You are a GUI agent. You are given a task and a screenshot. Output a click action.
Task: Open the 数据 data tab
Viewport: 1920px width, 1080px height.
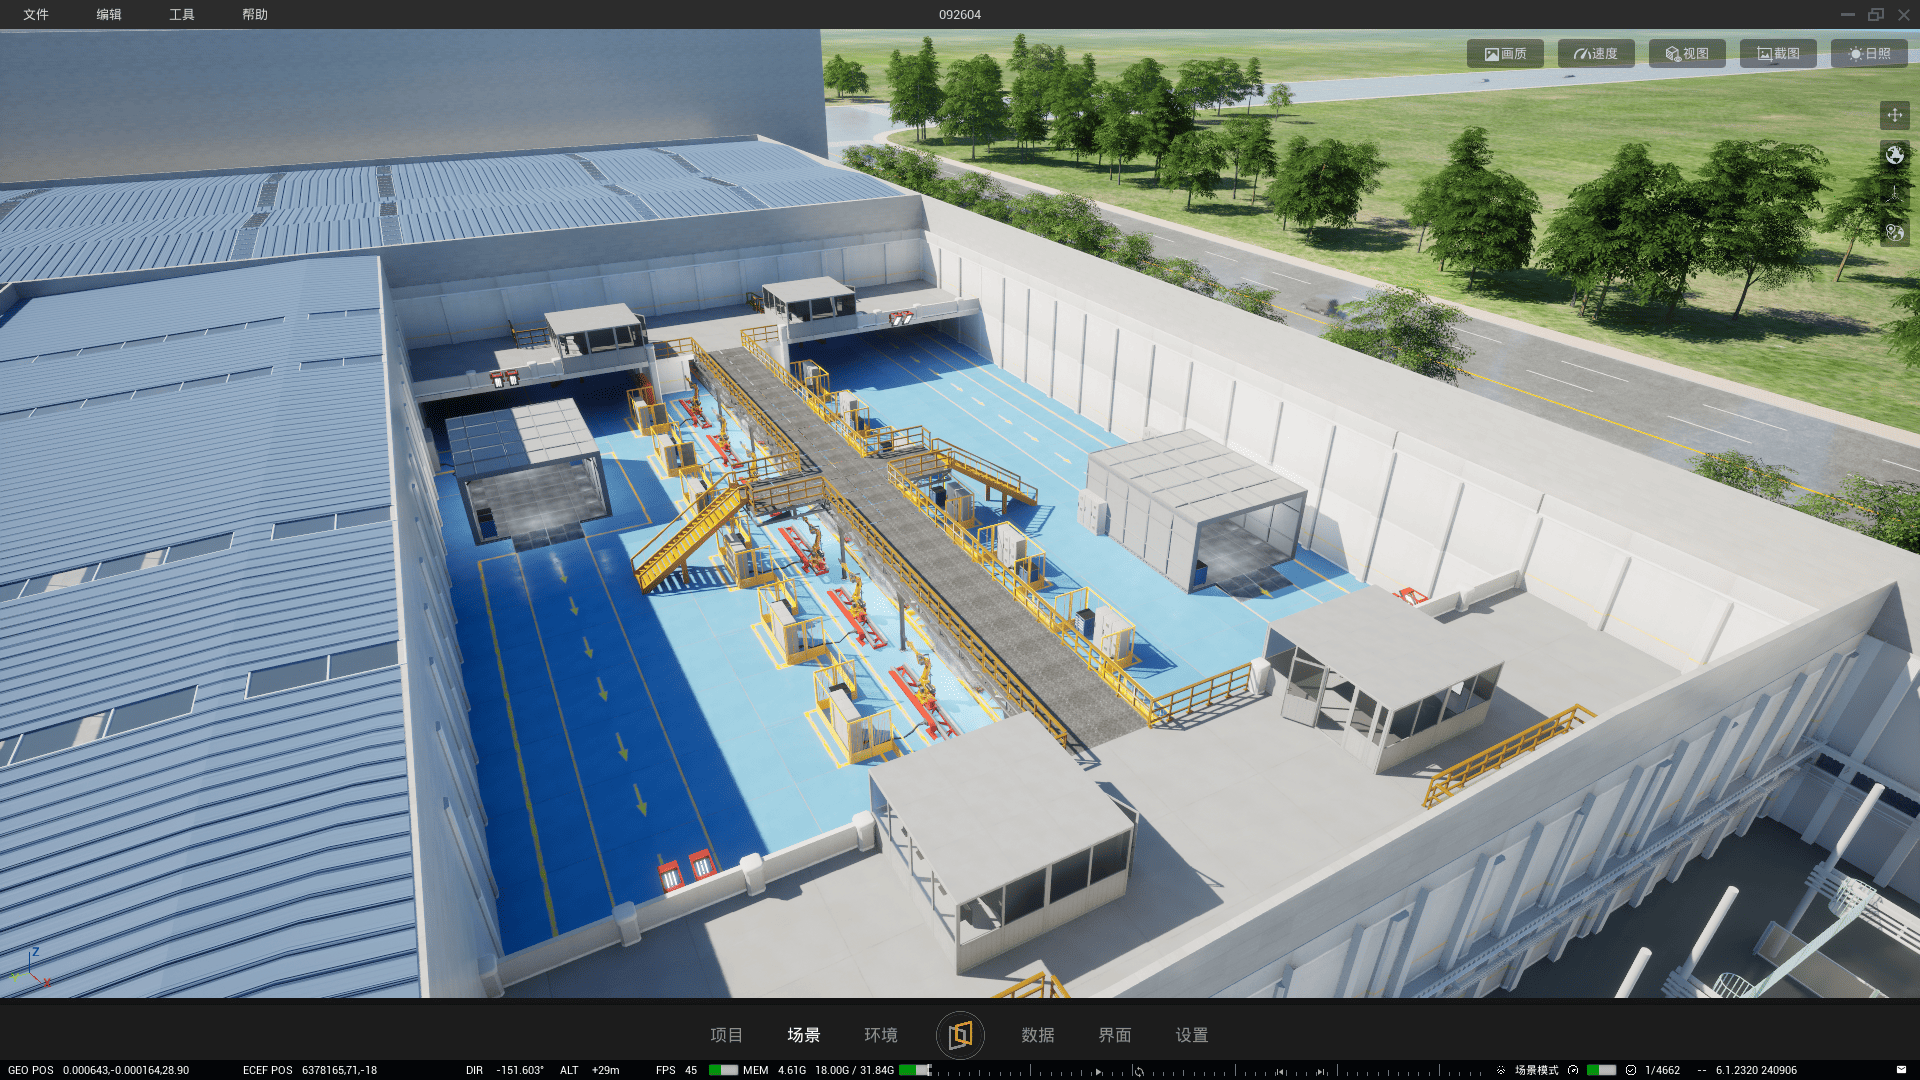point(1037,1035)
